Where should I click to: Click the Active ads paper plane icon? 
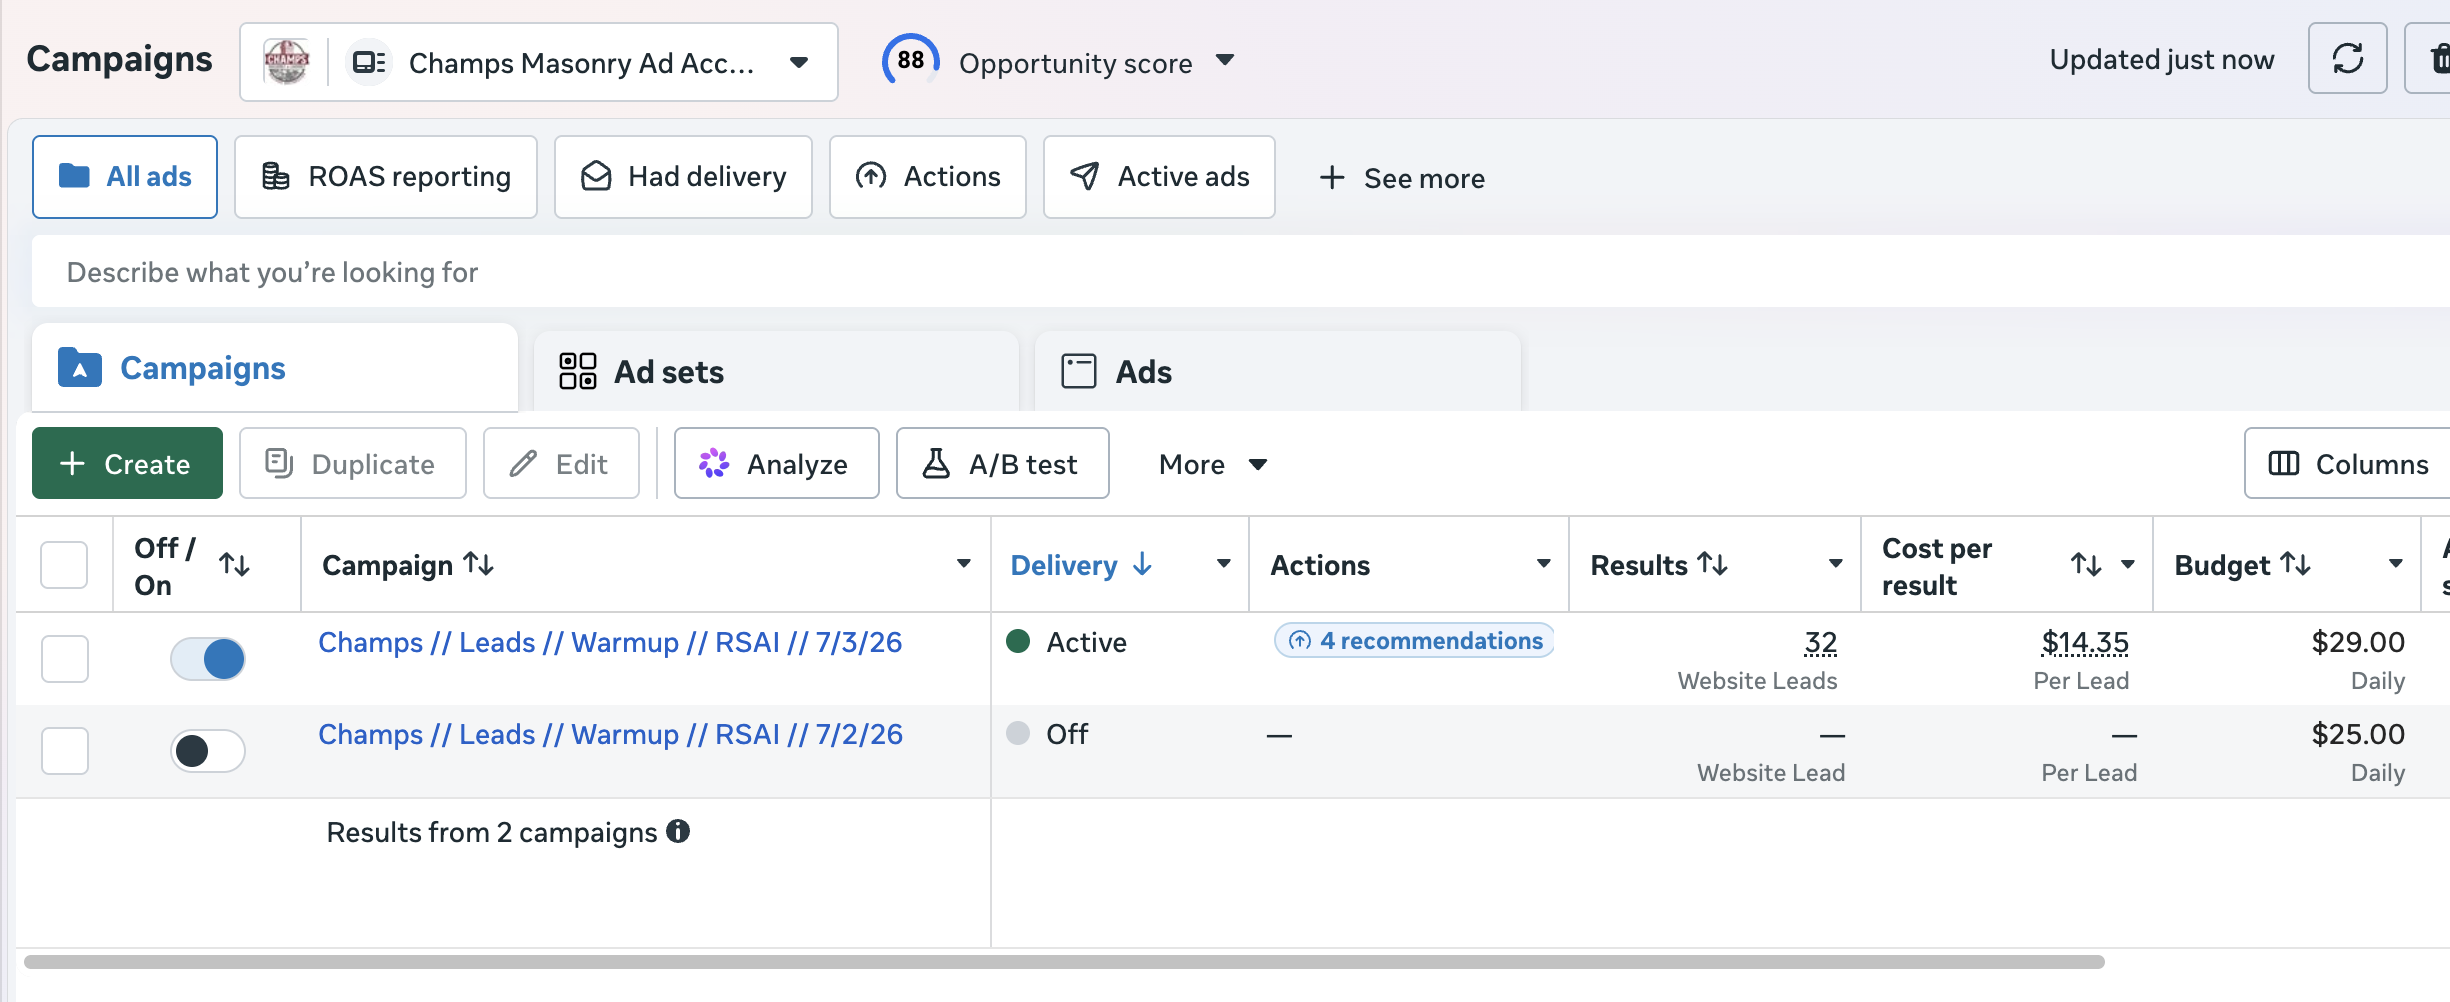[x=1085, y=176]
